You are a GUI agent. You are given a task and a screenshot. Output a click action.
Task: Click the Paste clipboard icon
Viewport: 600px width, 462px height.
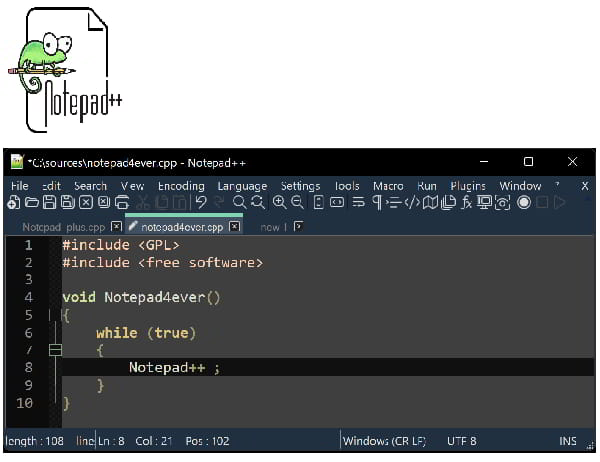pos(179,202)
